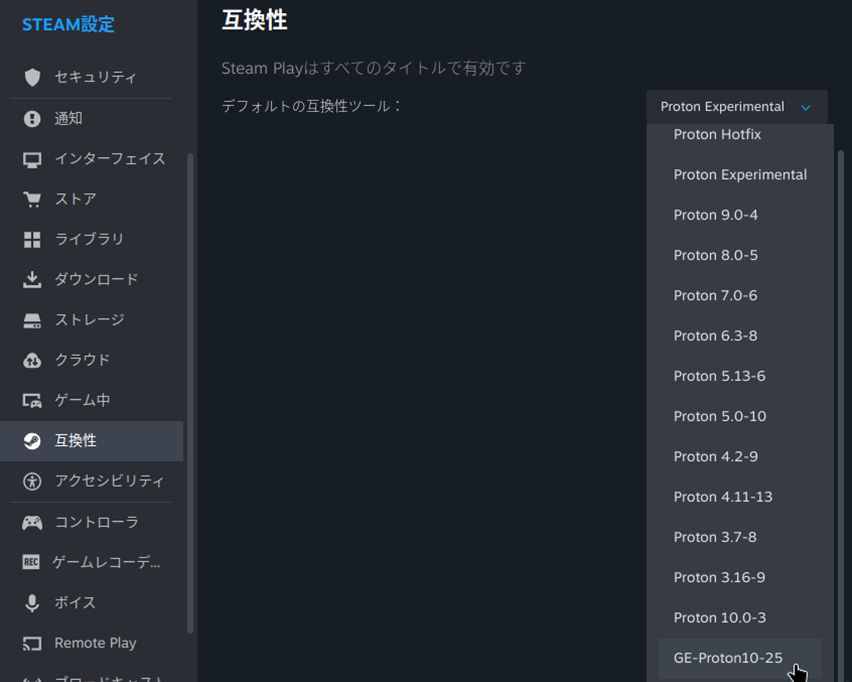Click the downloads arrow icon
The image size is (852, 682).
tap(32, 279)
